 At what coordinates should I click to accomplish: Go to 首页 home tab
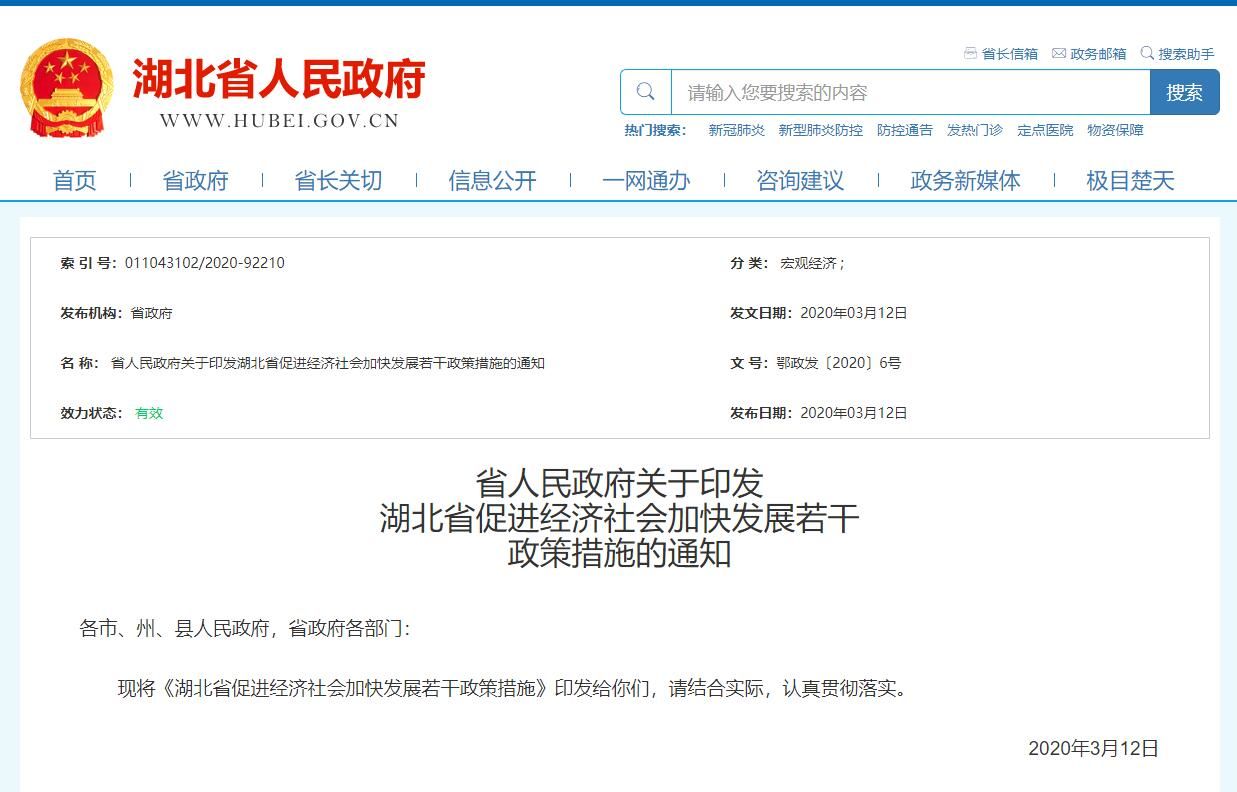pyautogui.click(x=75, y=181)
